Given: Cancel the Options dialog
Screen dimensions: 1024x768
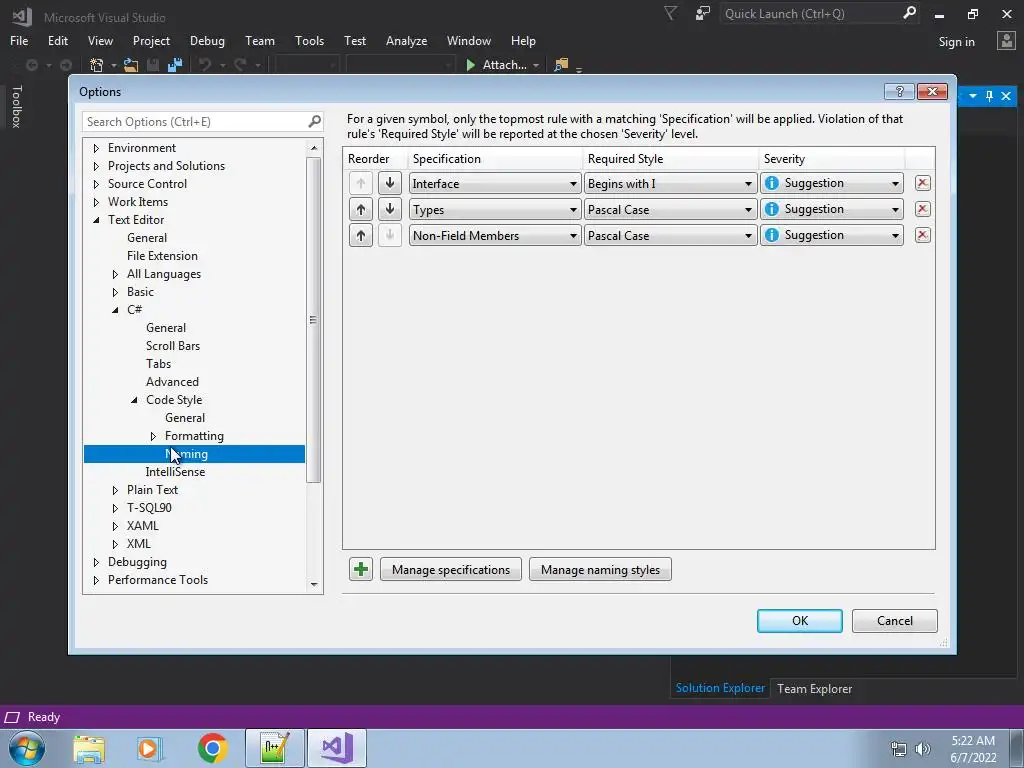Looking at the screenshot, I should coord(894,620).
